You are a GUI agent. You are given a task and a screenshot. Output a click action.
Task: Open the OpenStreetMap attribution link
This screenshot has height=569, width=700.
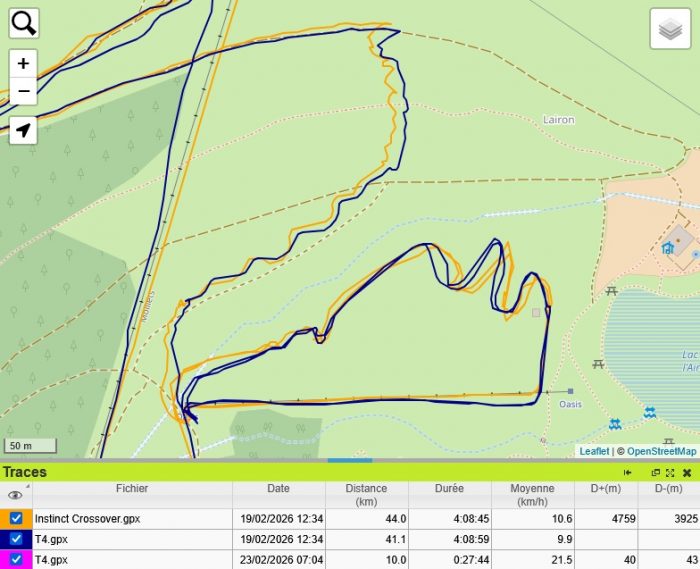pyautogui.click(x=661, y=452)
